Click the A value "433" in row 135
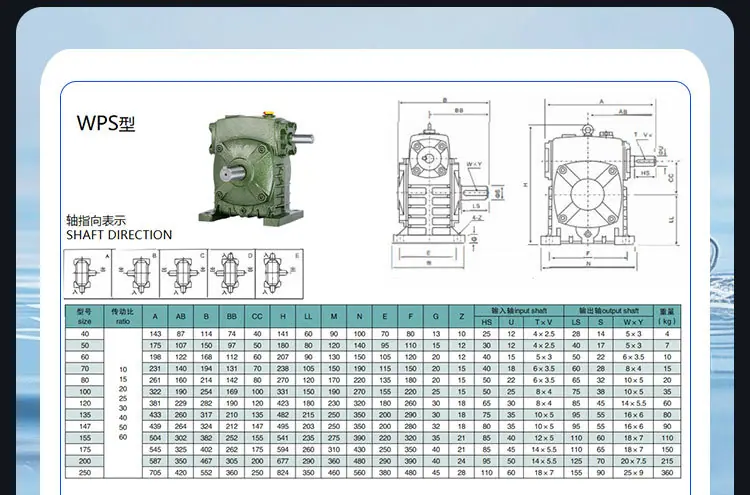Screen dimensions: 750x495 pyautogui.click(x=155, y=415)
